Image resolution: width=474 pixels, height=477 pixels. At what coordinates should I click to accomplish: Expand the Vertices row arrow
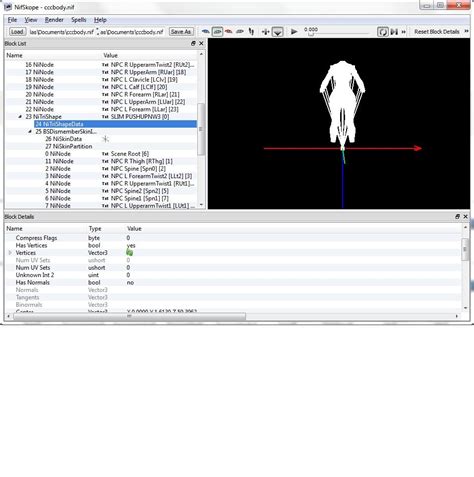click(x=10, y=253)
